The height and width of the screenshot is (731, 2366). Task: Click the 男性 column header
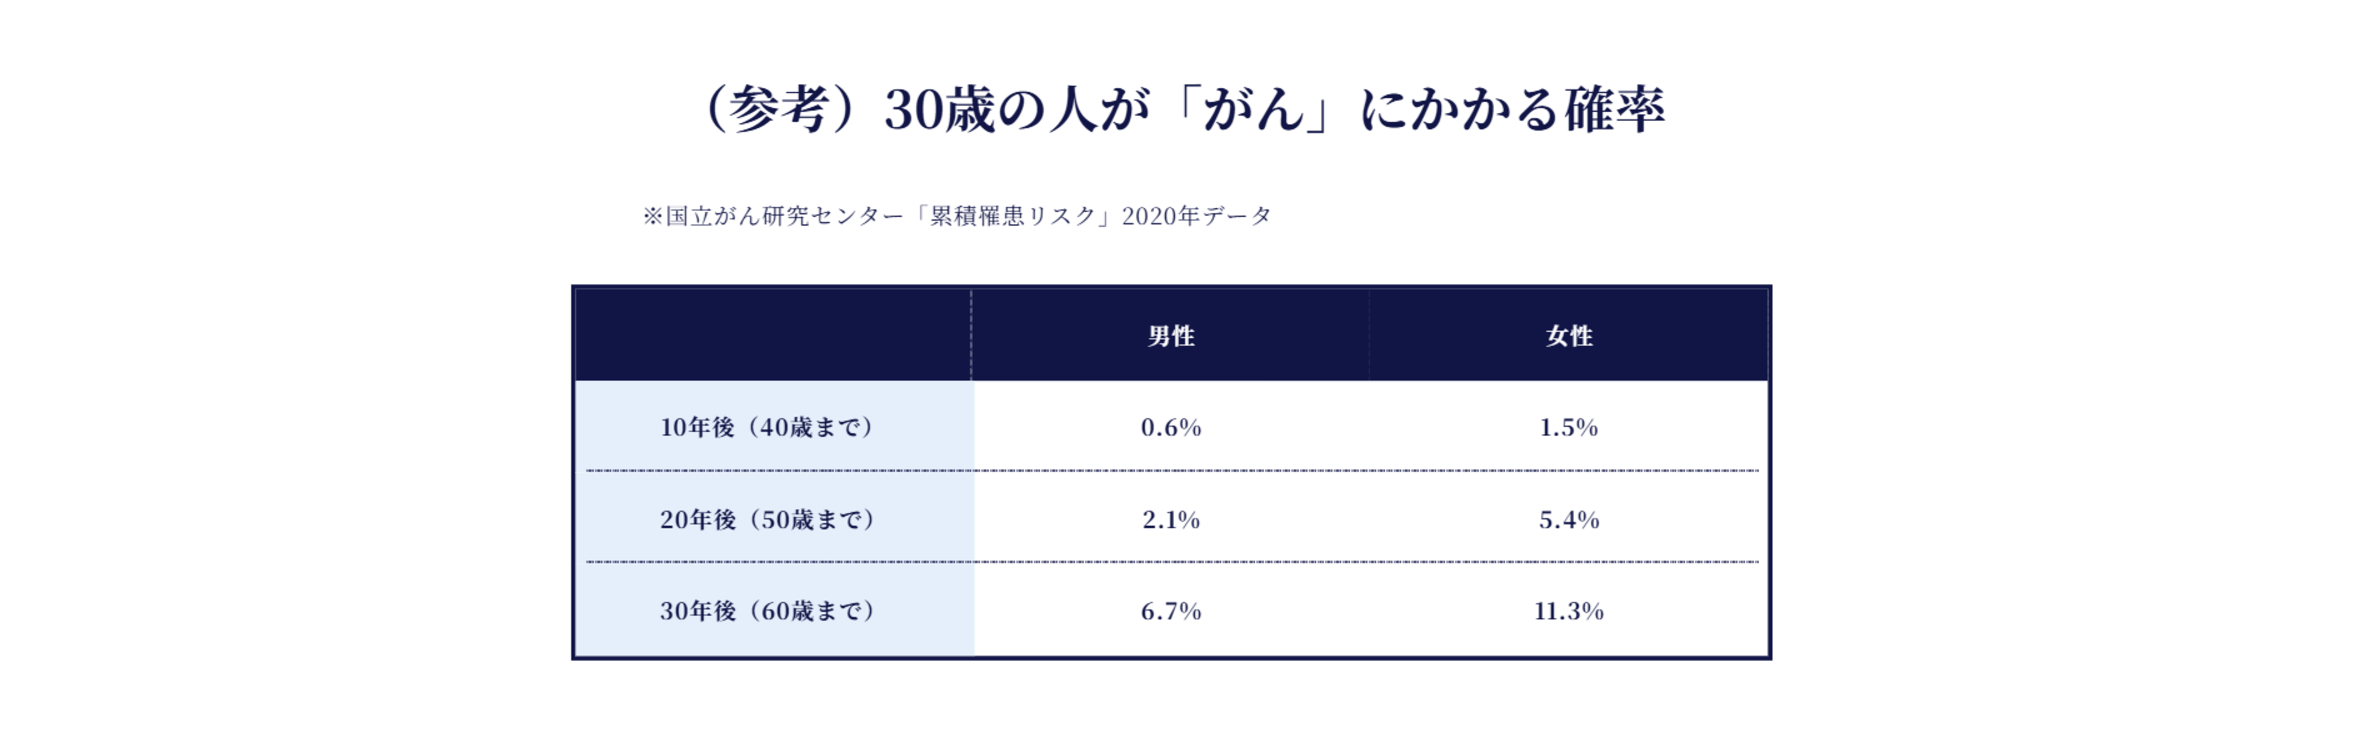pyautogui.click(x=1171, y=336)
